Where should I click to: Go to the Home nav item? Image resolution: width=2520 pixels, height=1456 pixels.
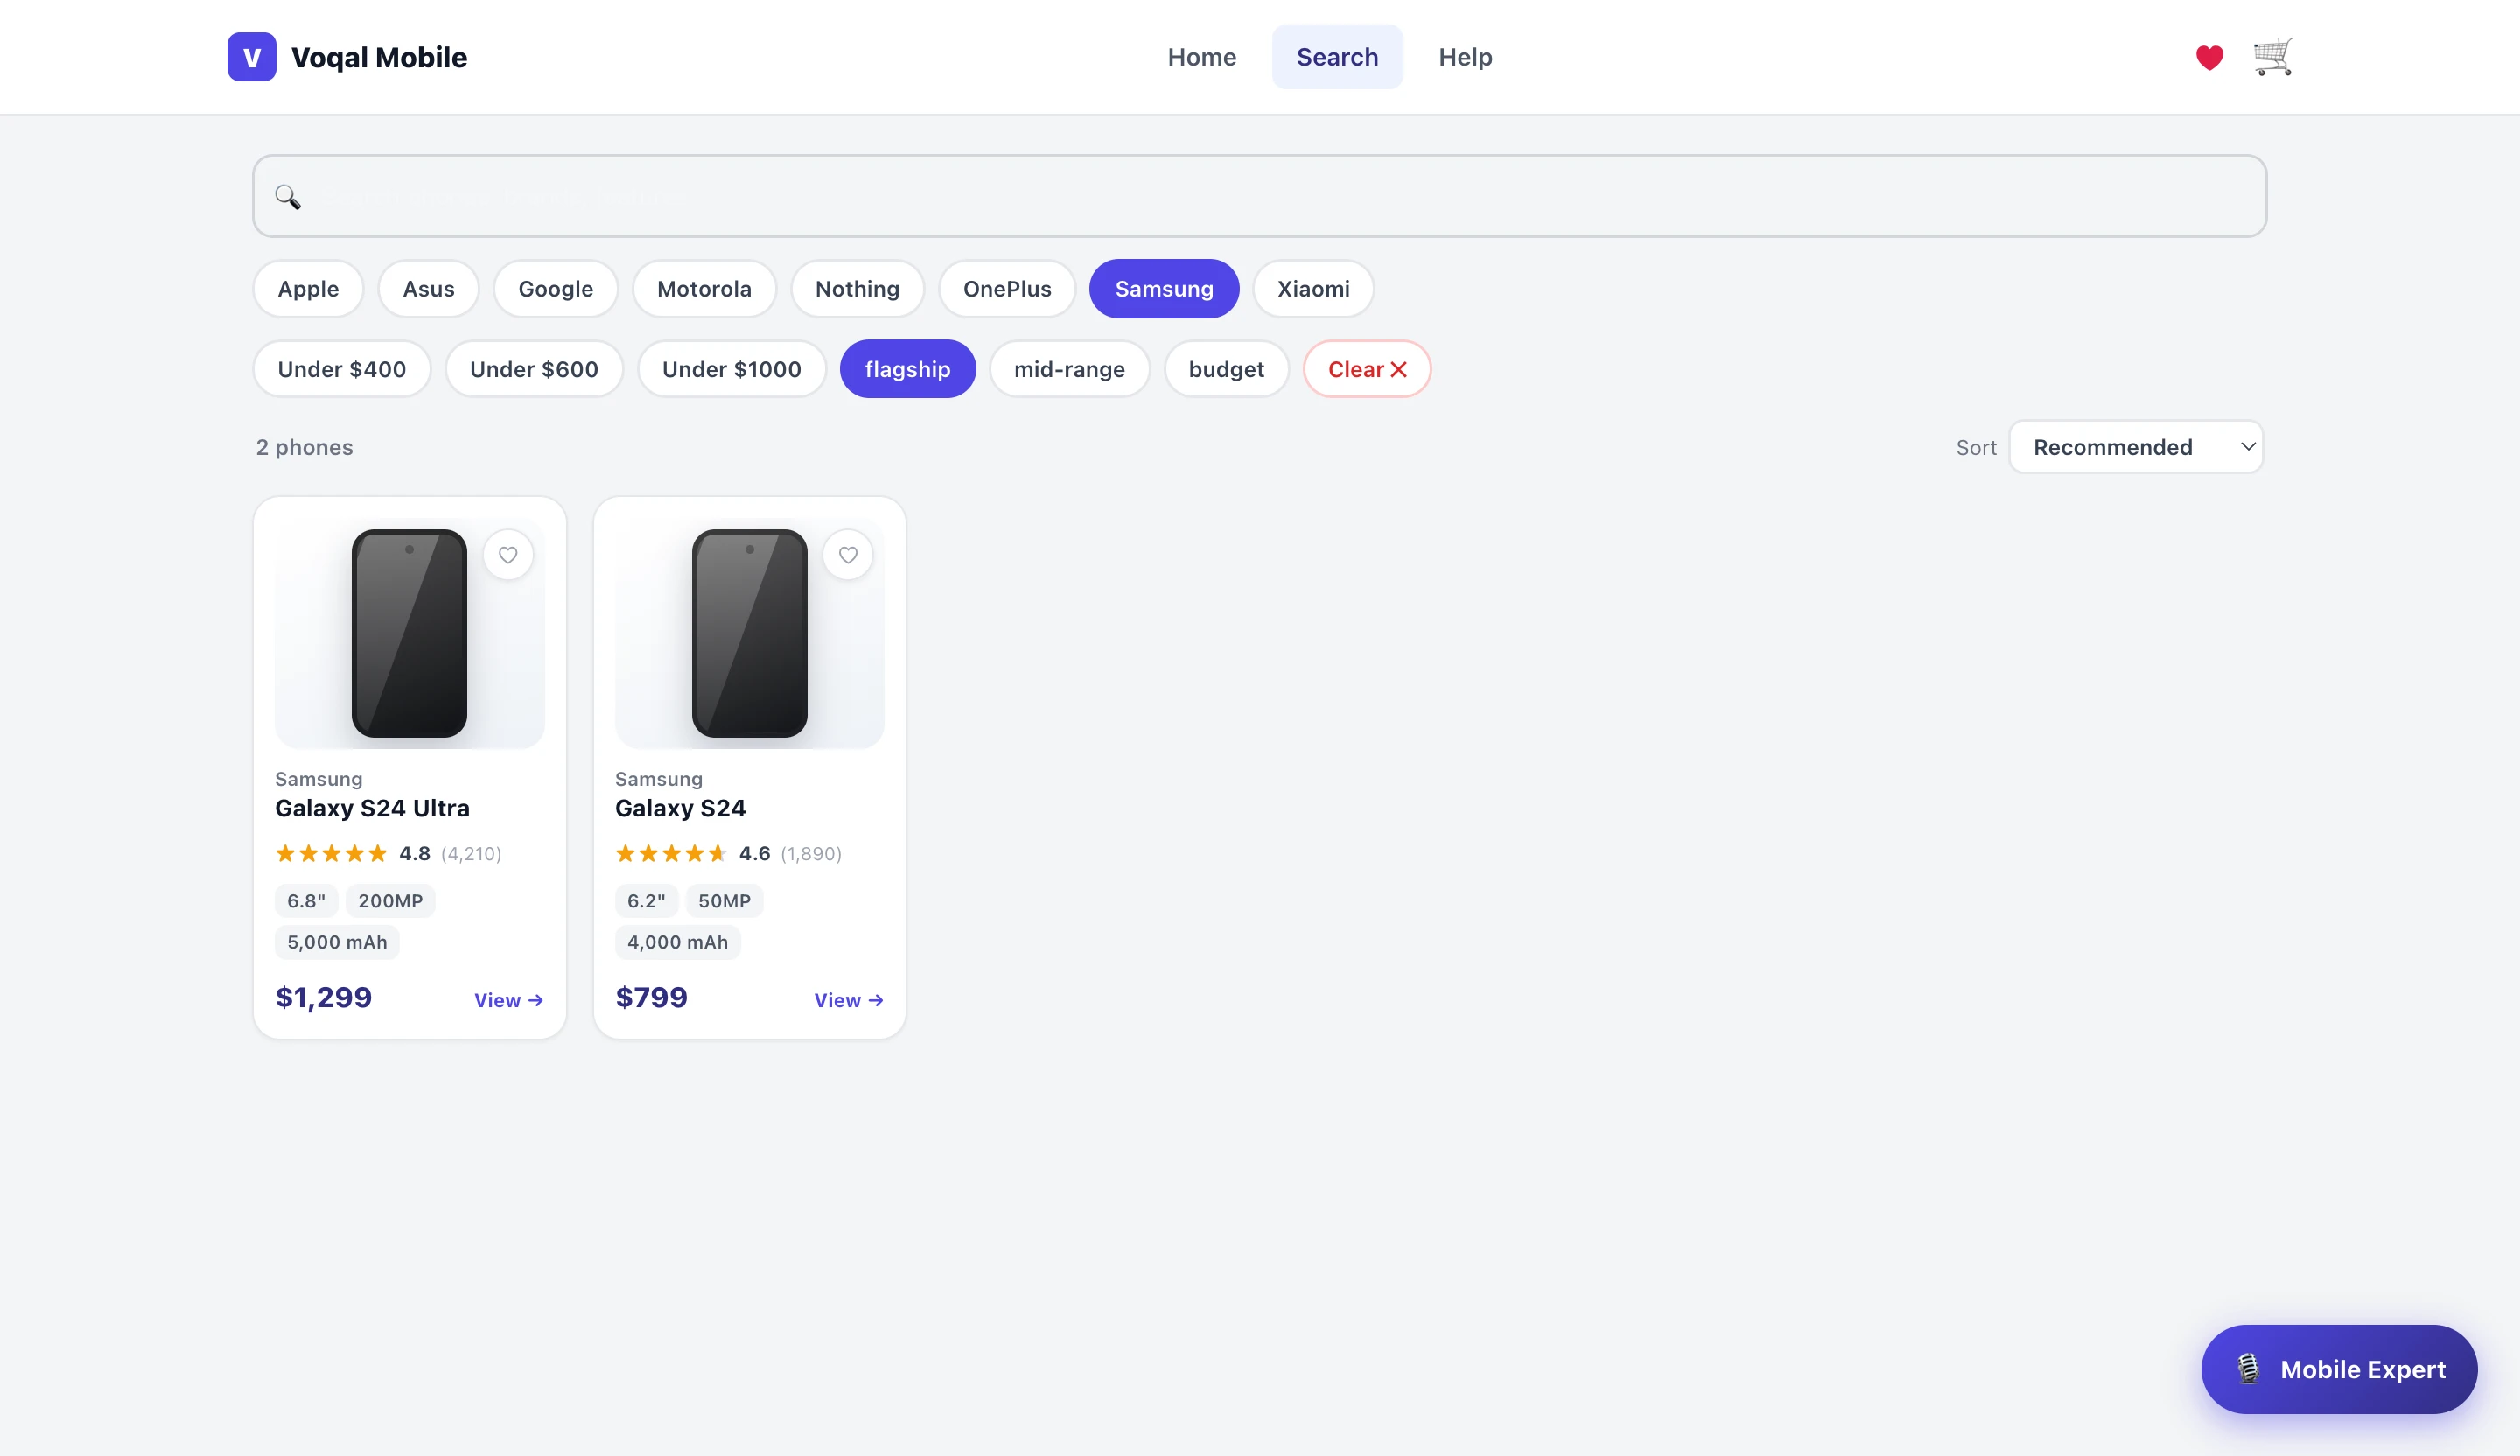pos(1202,57)
